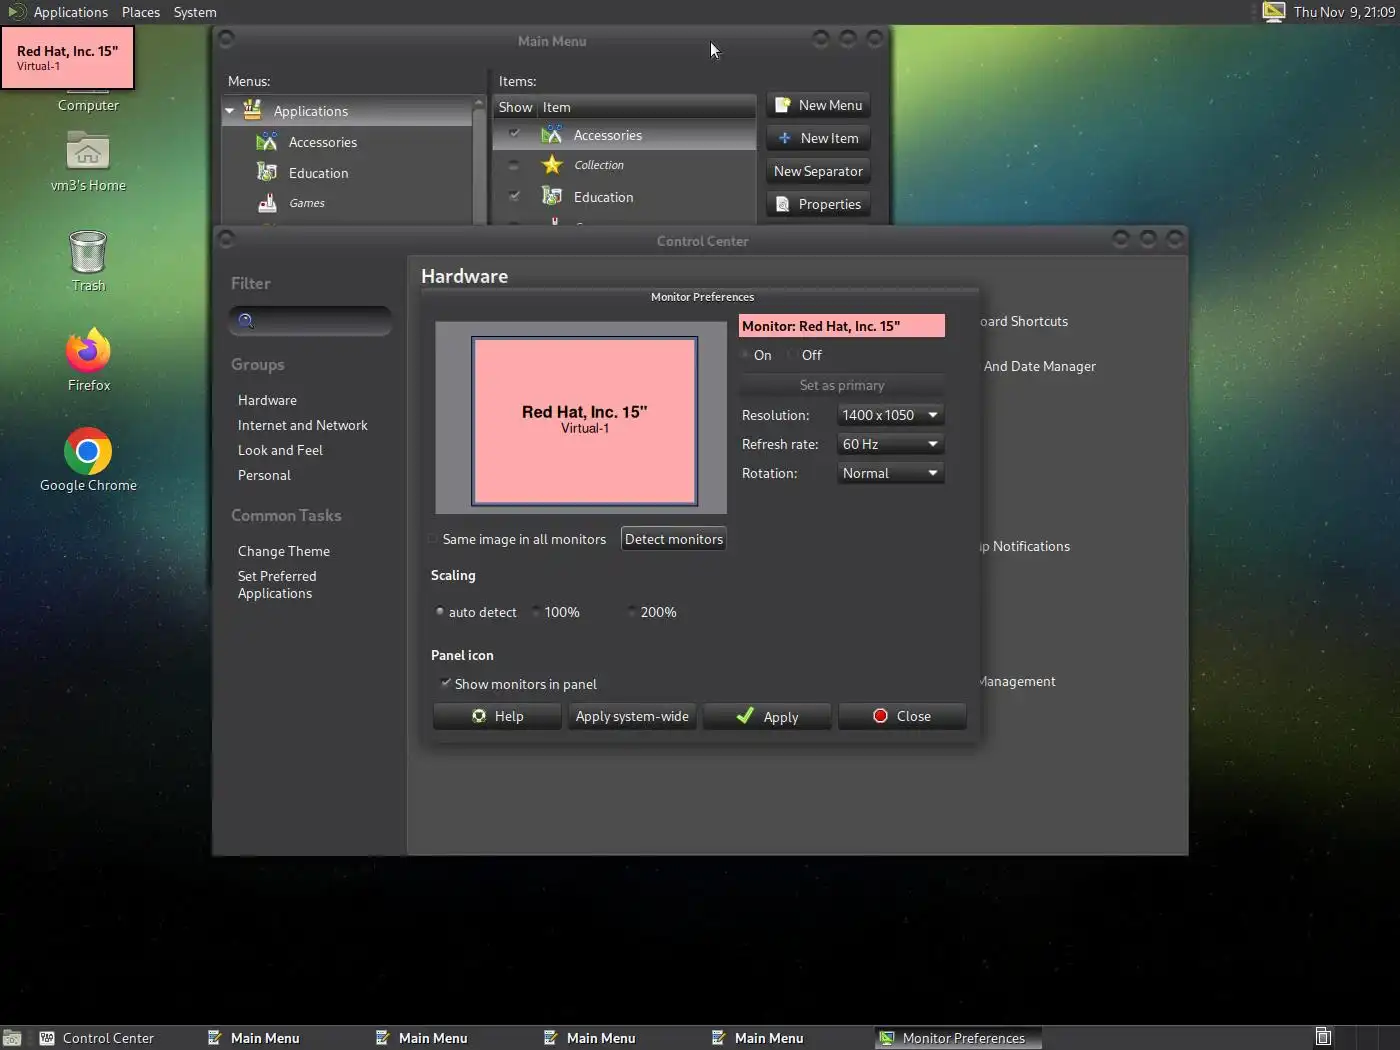Image resolution: width=1400 pixels, height=1050 pixels.
Task: Click the Filter search input field
Action: coord(310,321)
